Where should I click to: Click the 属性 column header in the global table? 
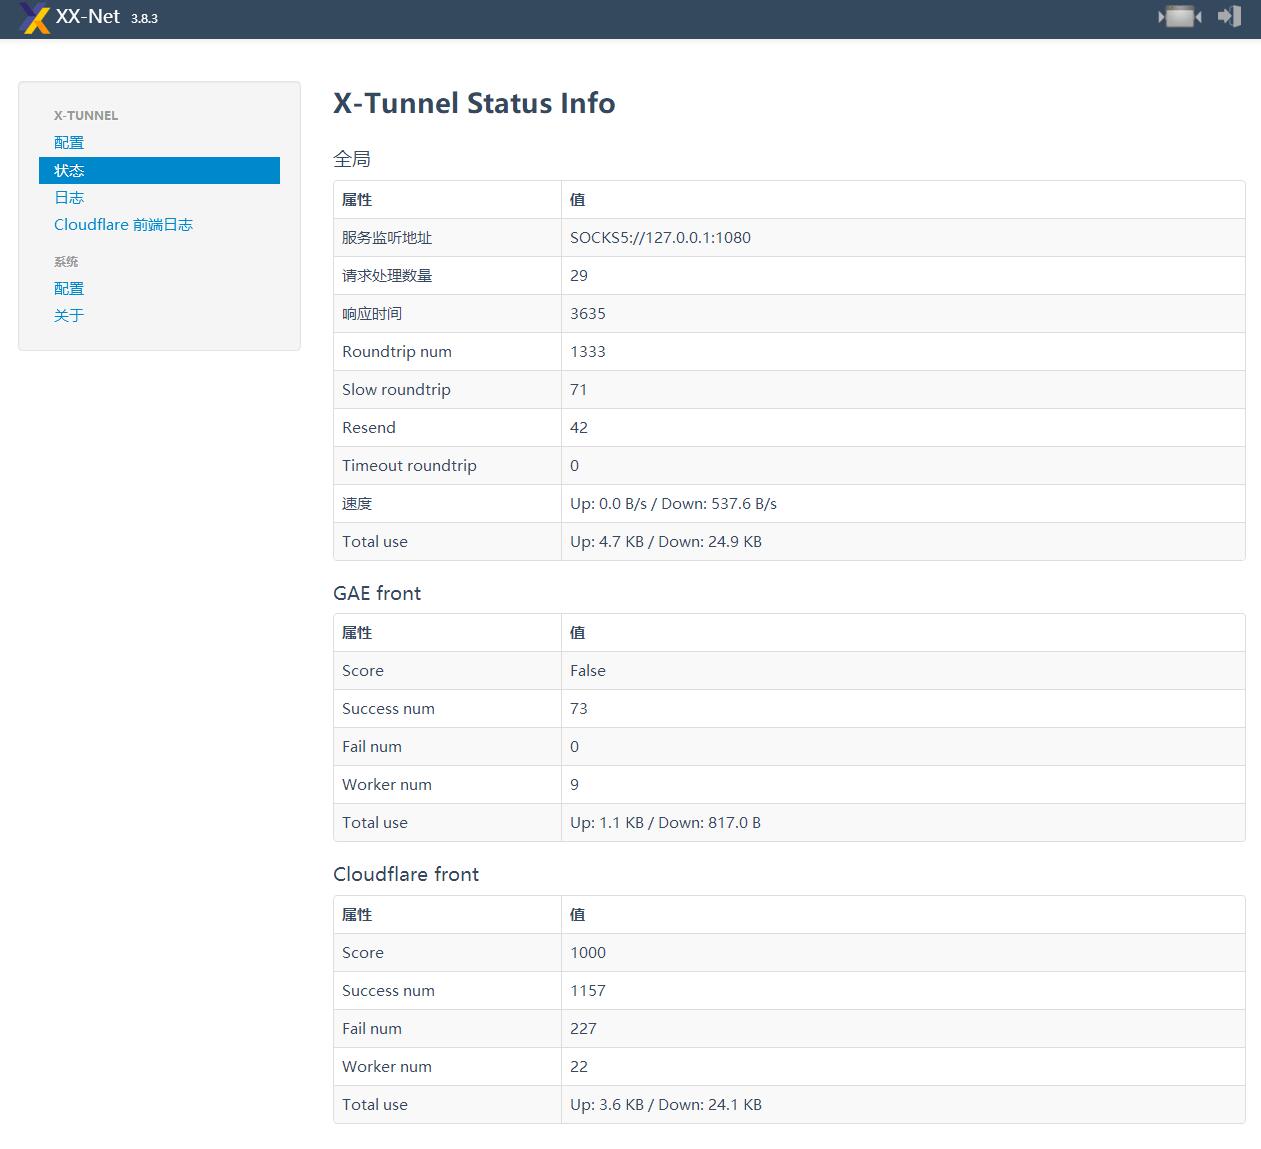[356, 199]
